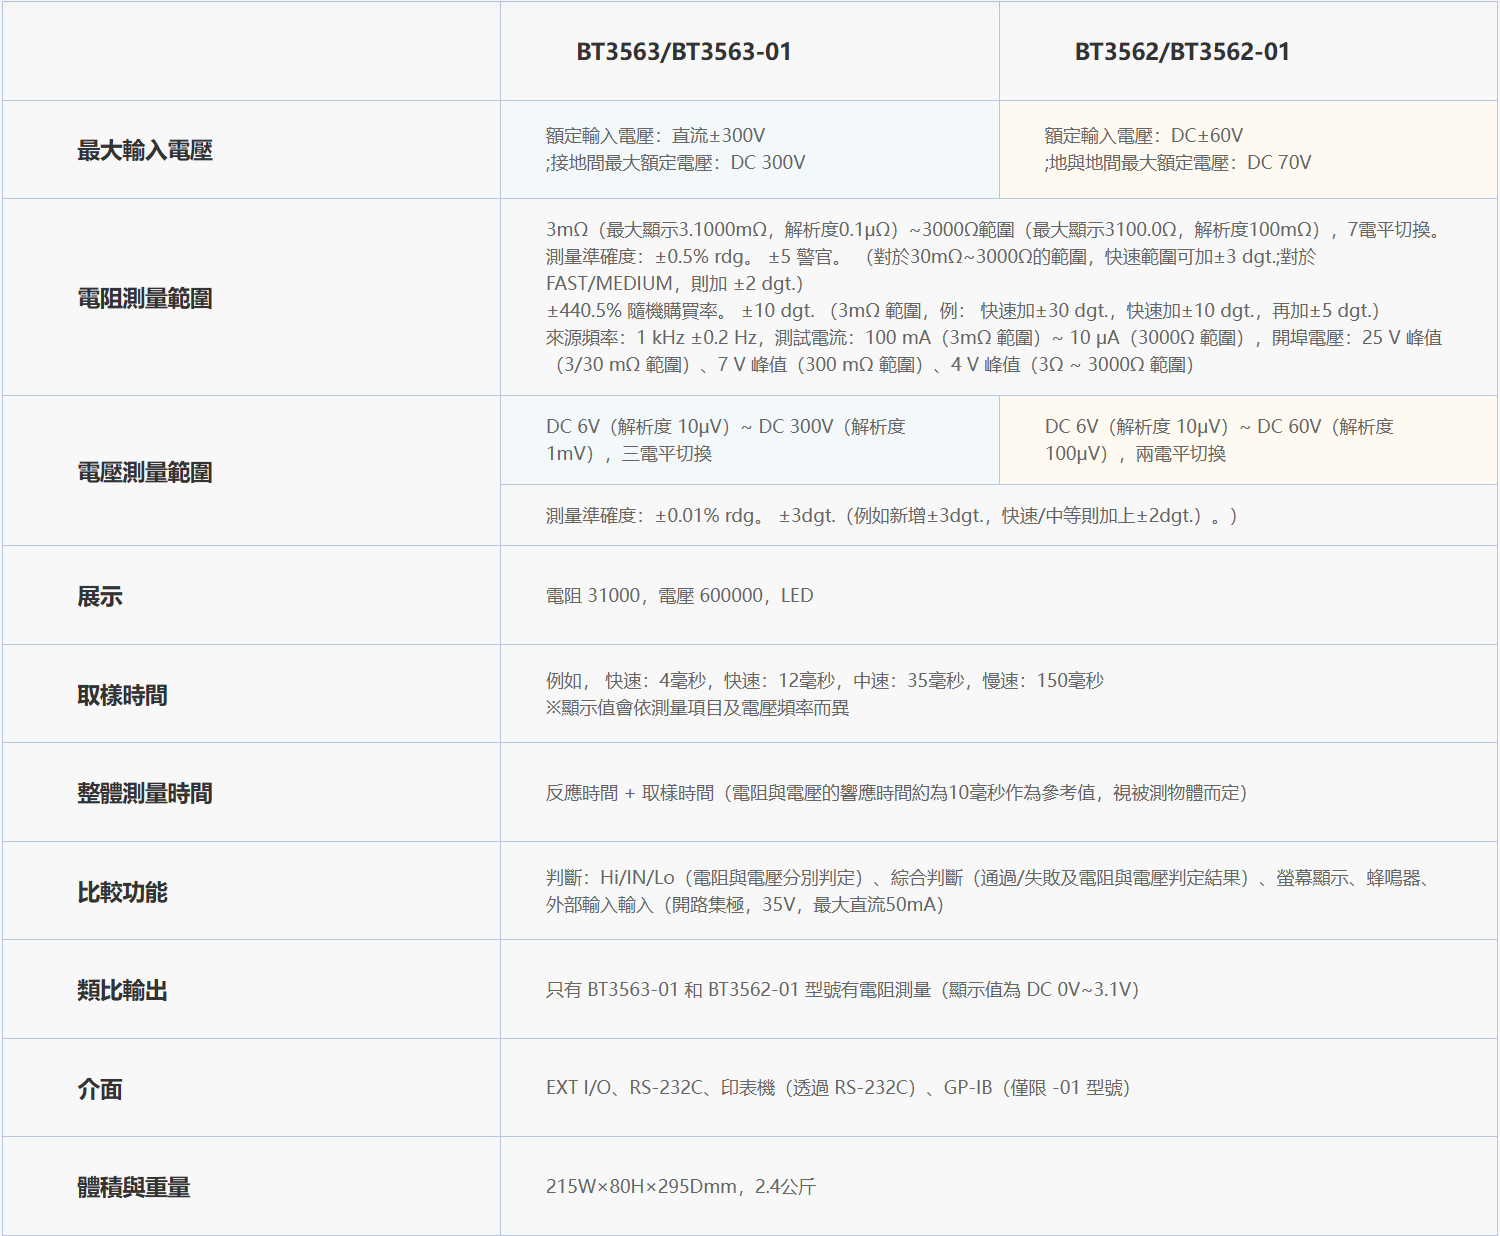
Task: Click the sampling times line starting 例如，快速：4毫秒
Action: [x=825, y=680]
